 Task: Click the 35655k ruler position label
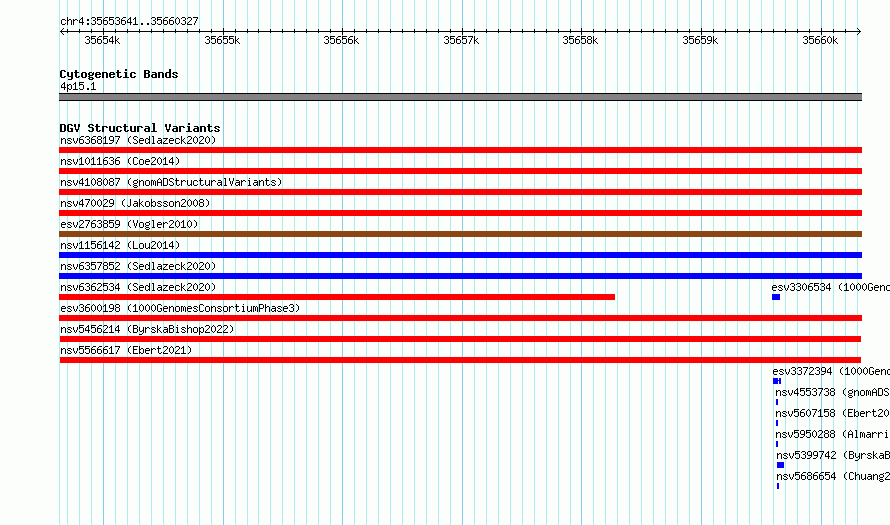222,40
